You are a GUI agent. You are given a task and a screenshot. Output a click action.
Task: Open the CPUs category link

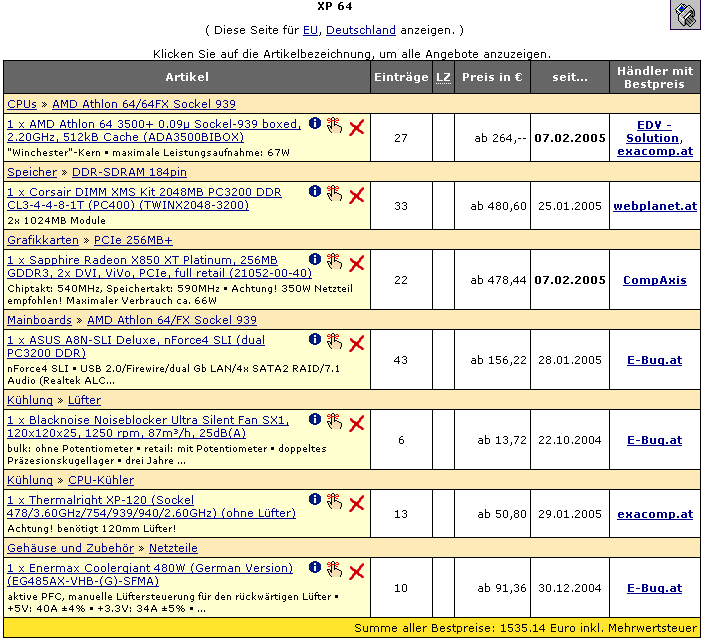(22, 104)
